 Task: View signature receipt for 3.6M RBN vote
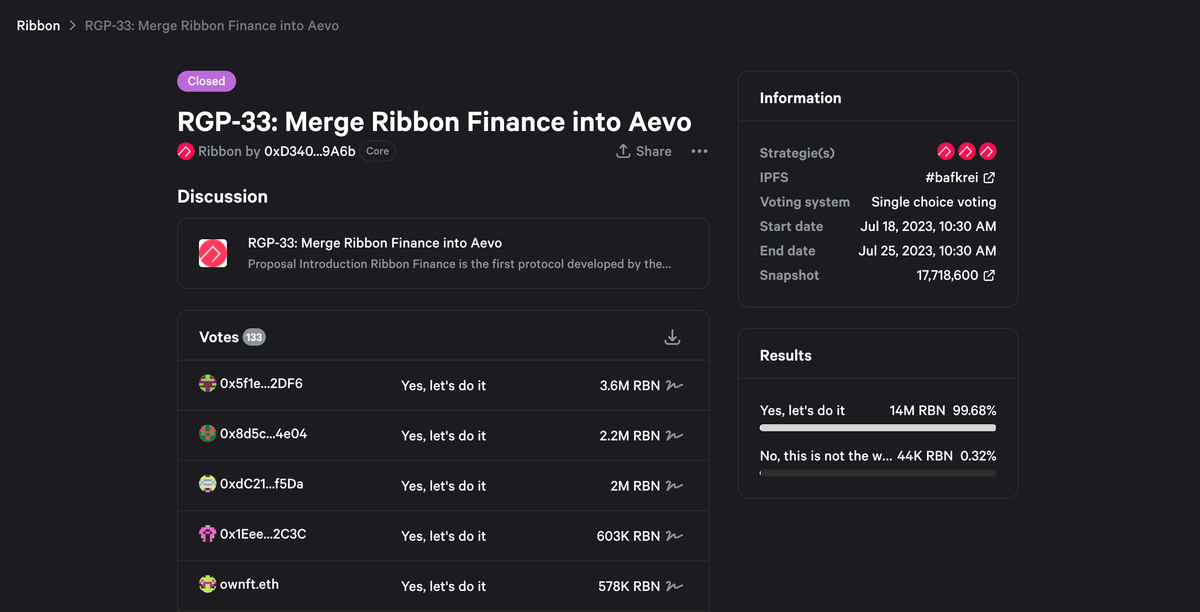[x=674, y=385]
